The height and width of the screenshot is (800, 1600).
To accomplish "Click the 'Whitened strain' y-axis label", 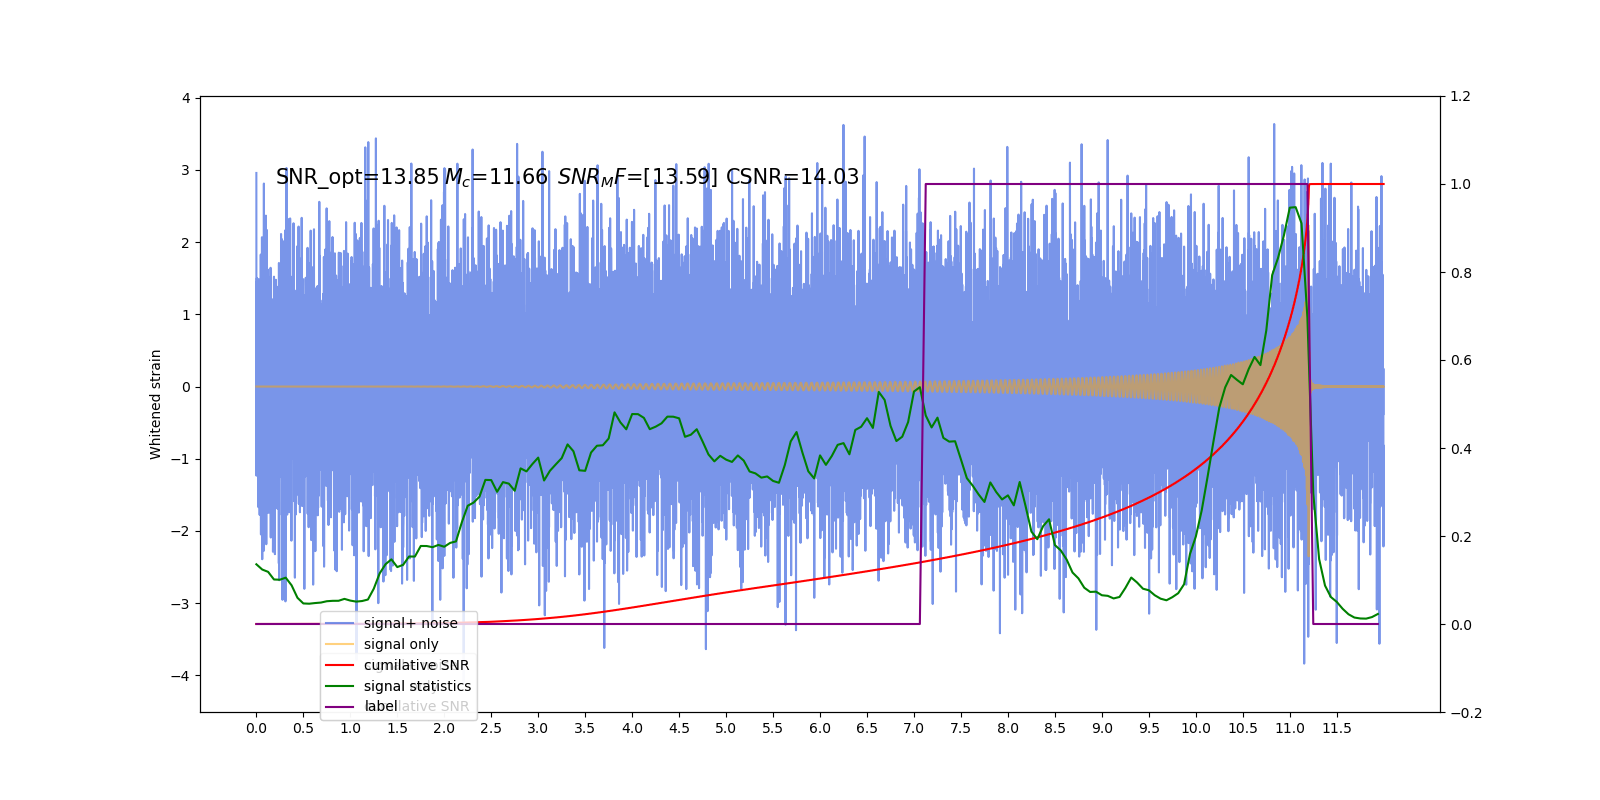I will click(x=156, y=404).
